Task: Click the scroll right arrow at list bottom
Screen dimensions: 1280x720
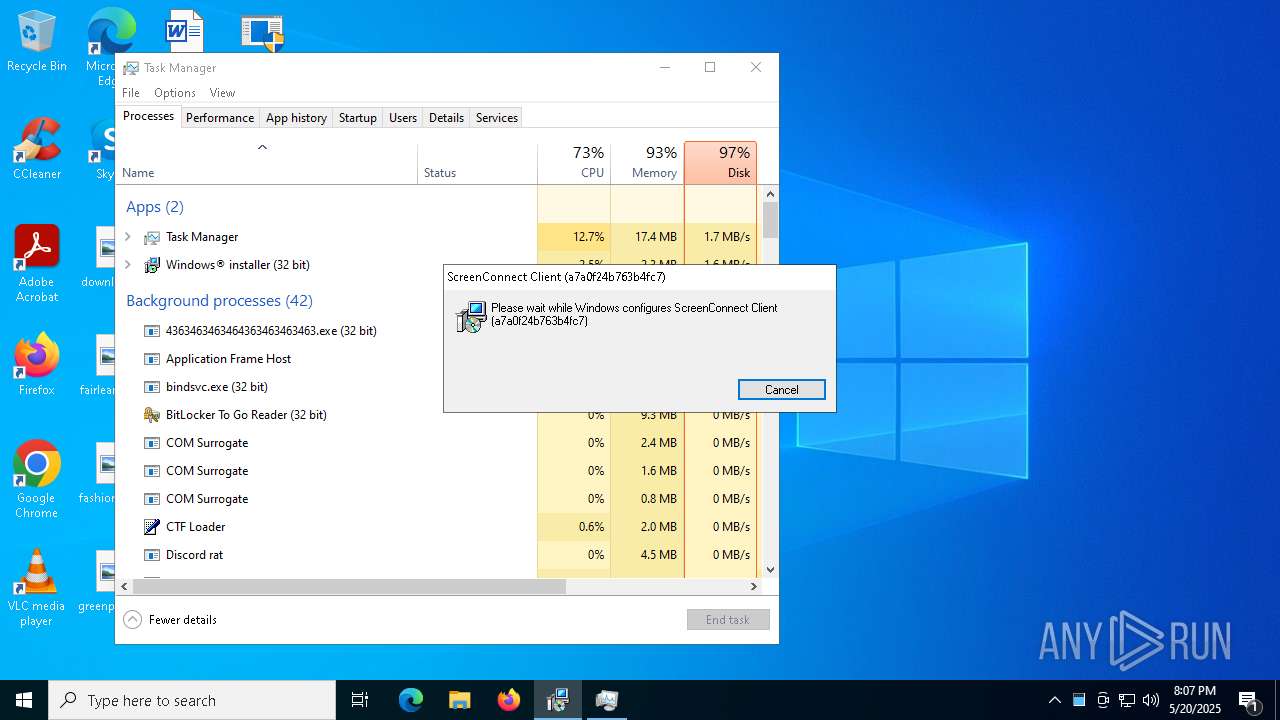Action: tap(755, 586)
